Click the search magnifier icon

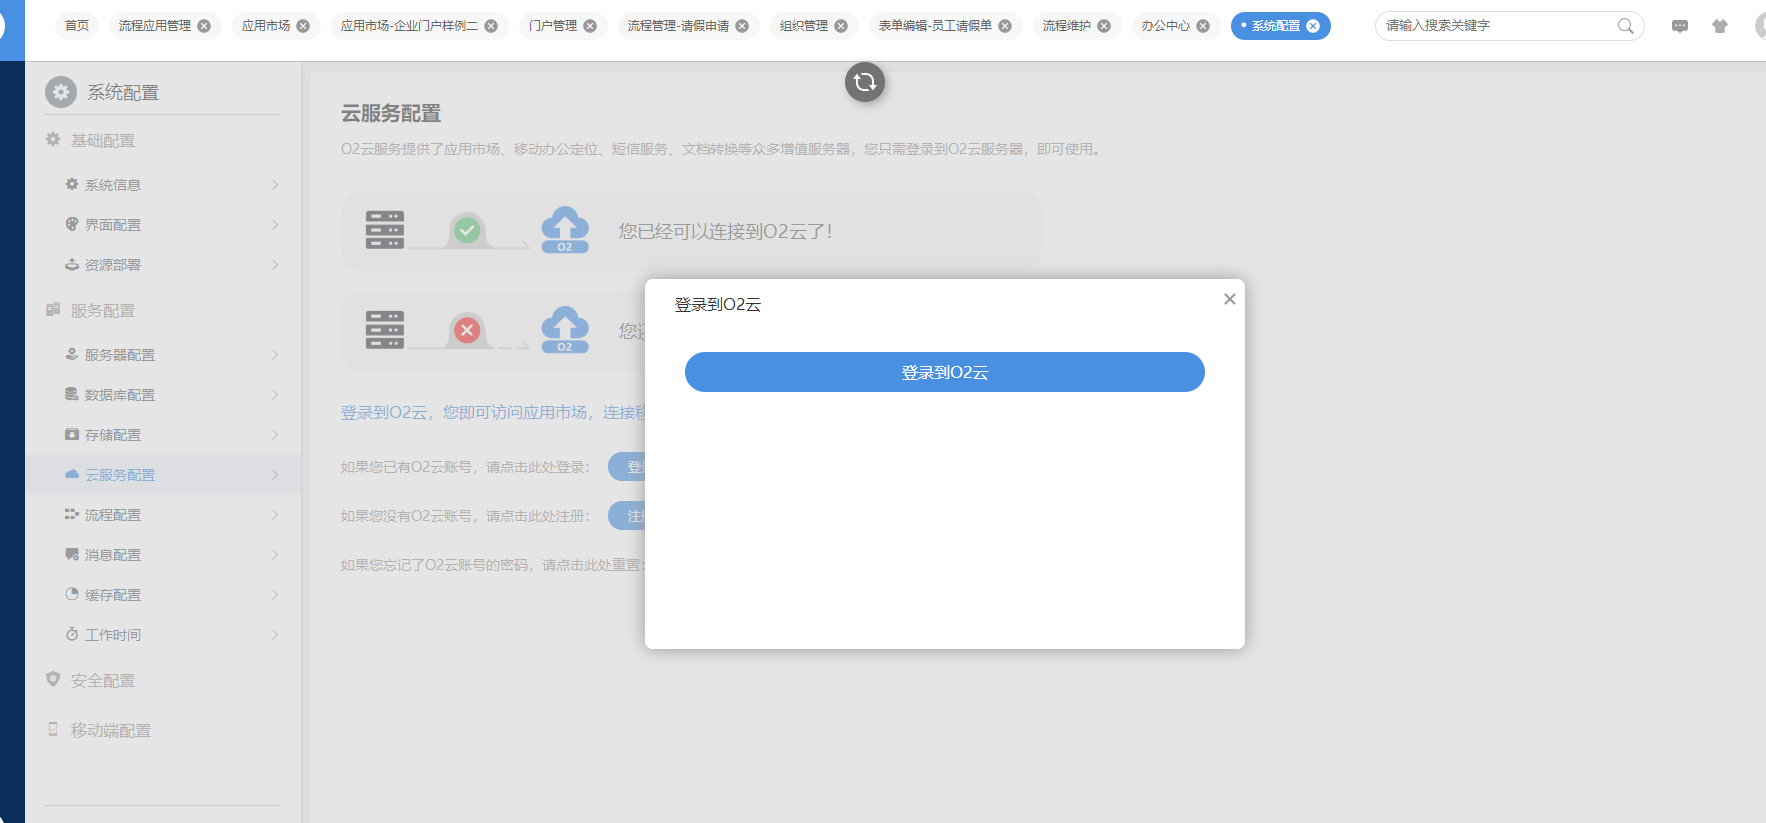coord(1626,26)
